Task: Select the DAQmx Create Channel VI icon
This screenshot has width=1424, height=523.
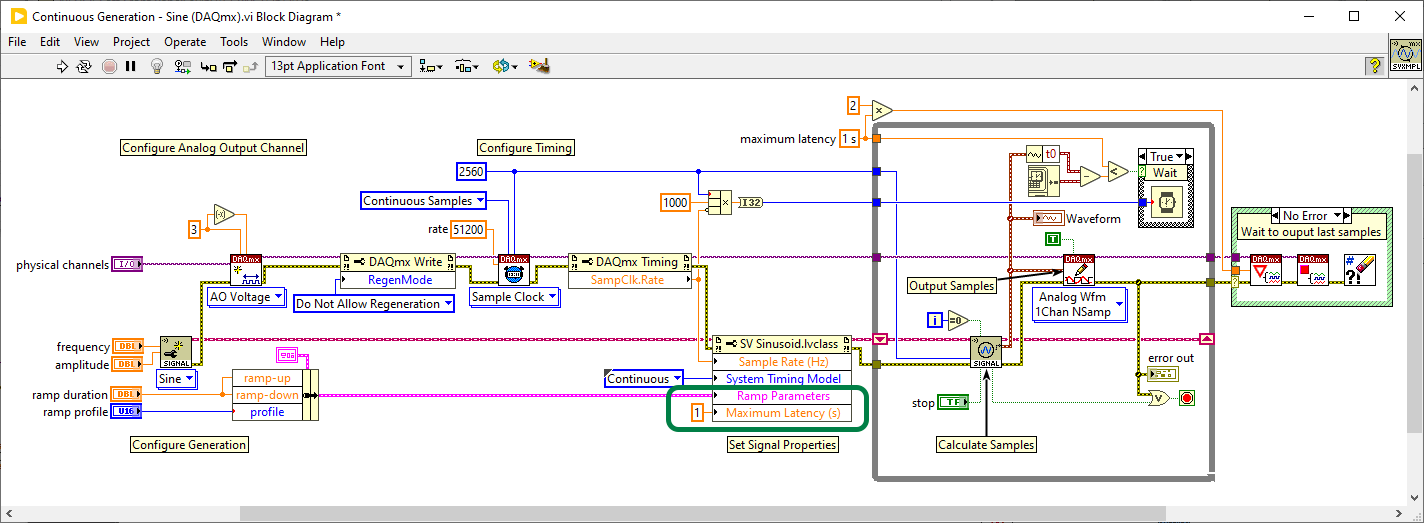Action: coord(246,269)
